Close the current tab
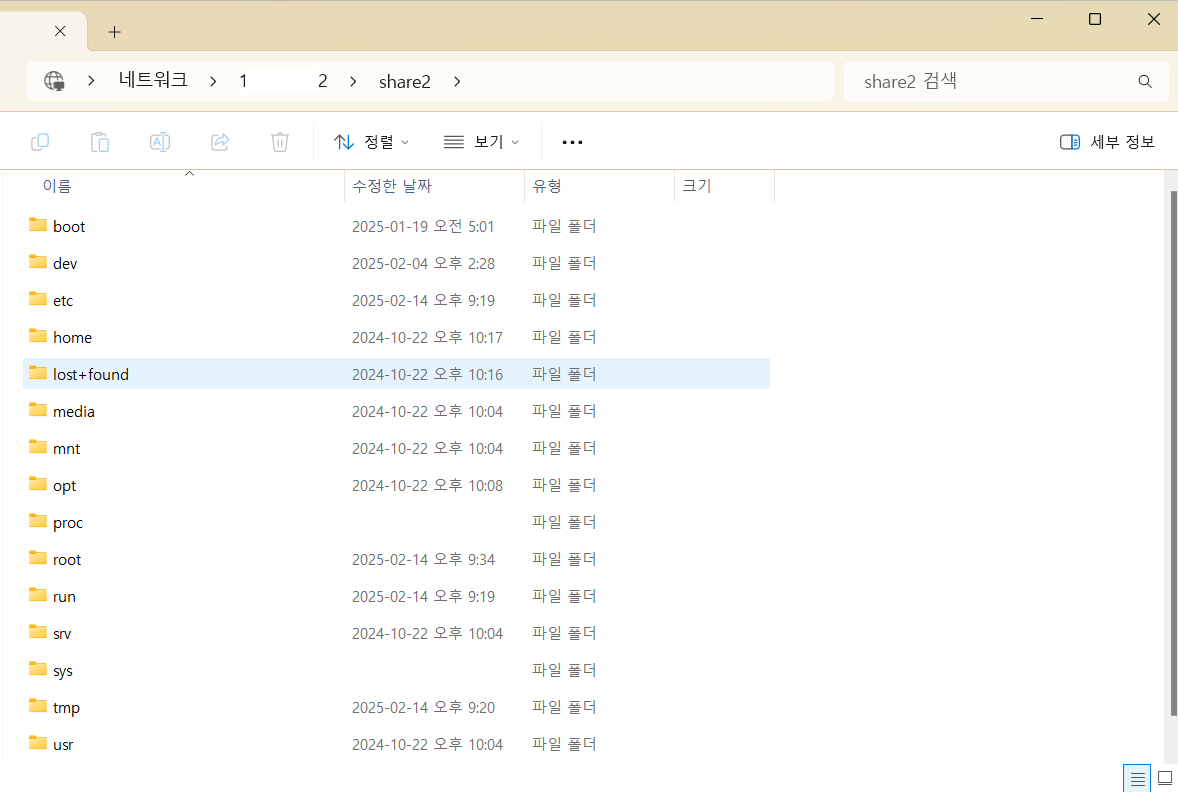 [x=60, y=31]
